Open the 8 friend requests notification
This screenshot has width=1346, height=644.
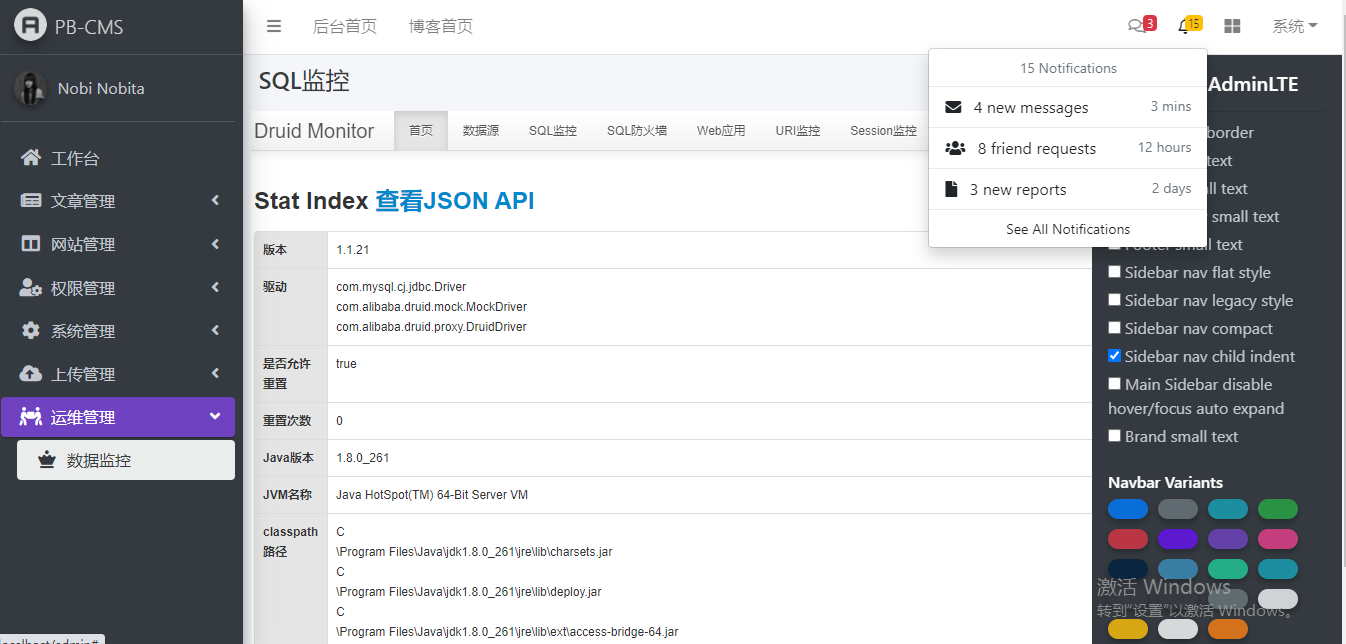(x=1068, y=148)
